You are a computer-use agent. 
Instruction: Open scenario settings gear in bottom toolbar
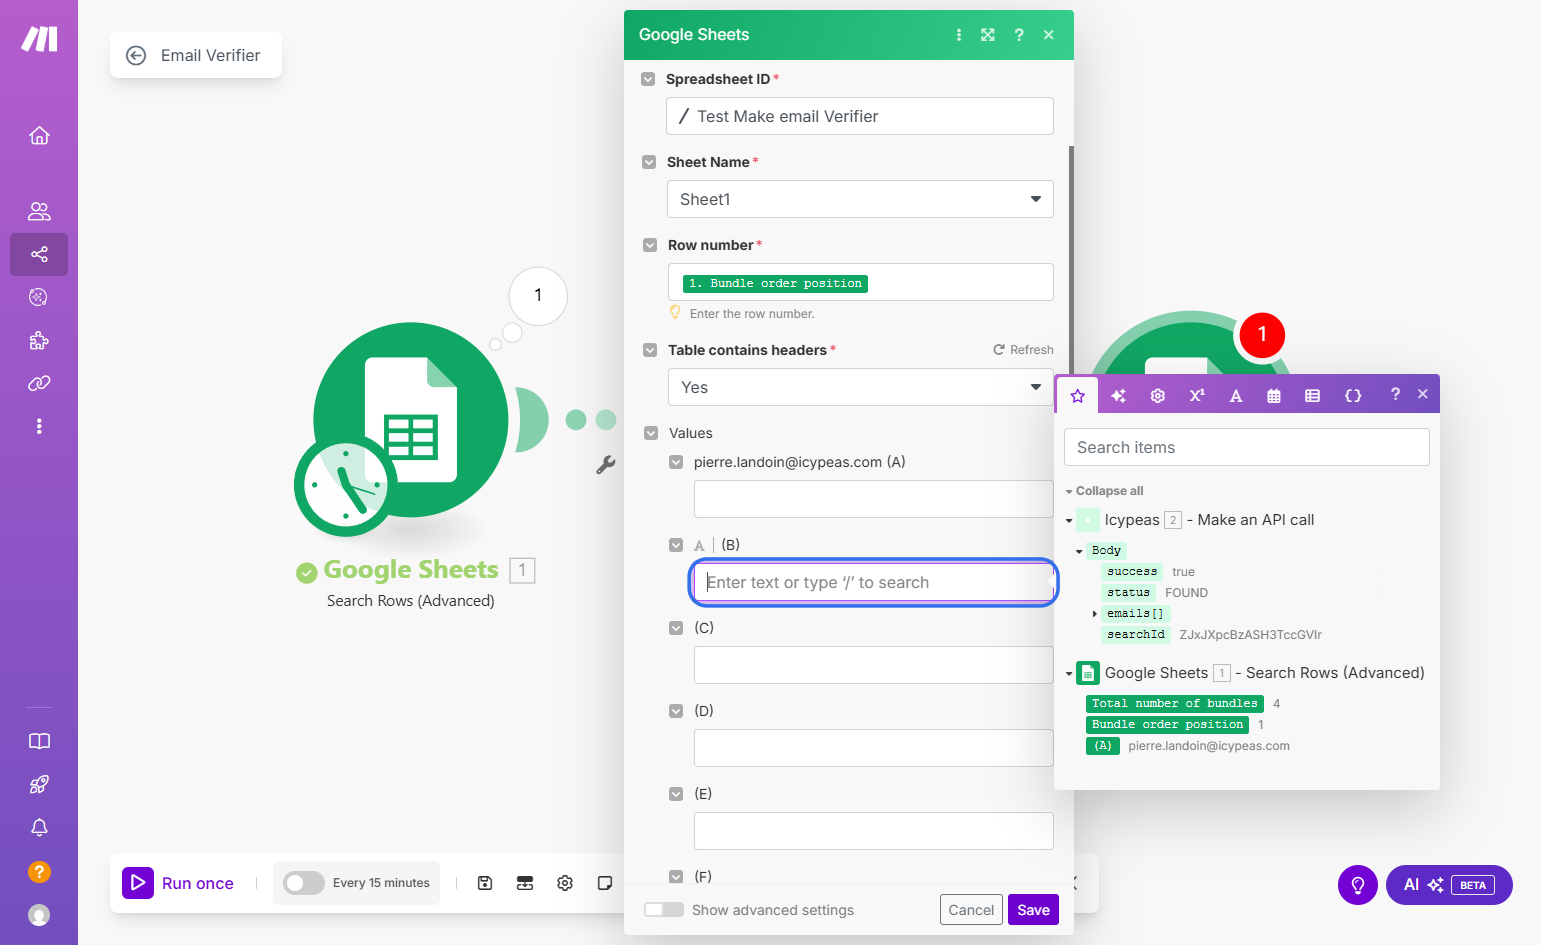click(x=565, y=883)
